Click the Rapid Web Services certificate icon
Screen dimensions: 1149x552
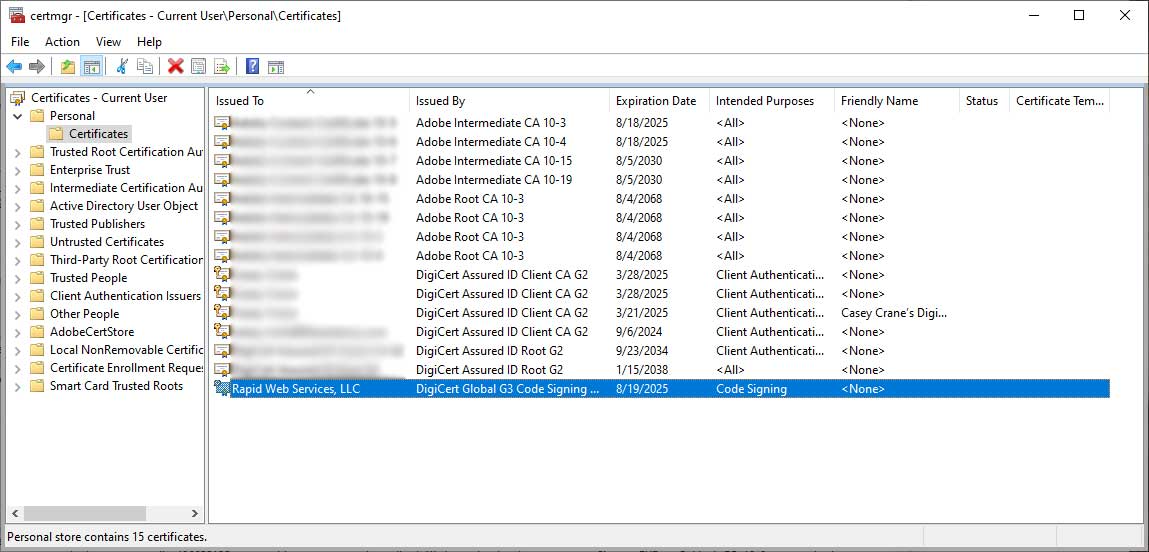coord(222,389)
